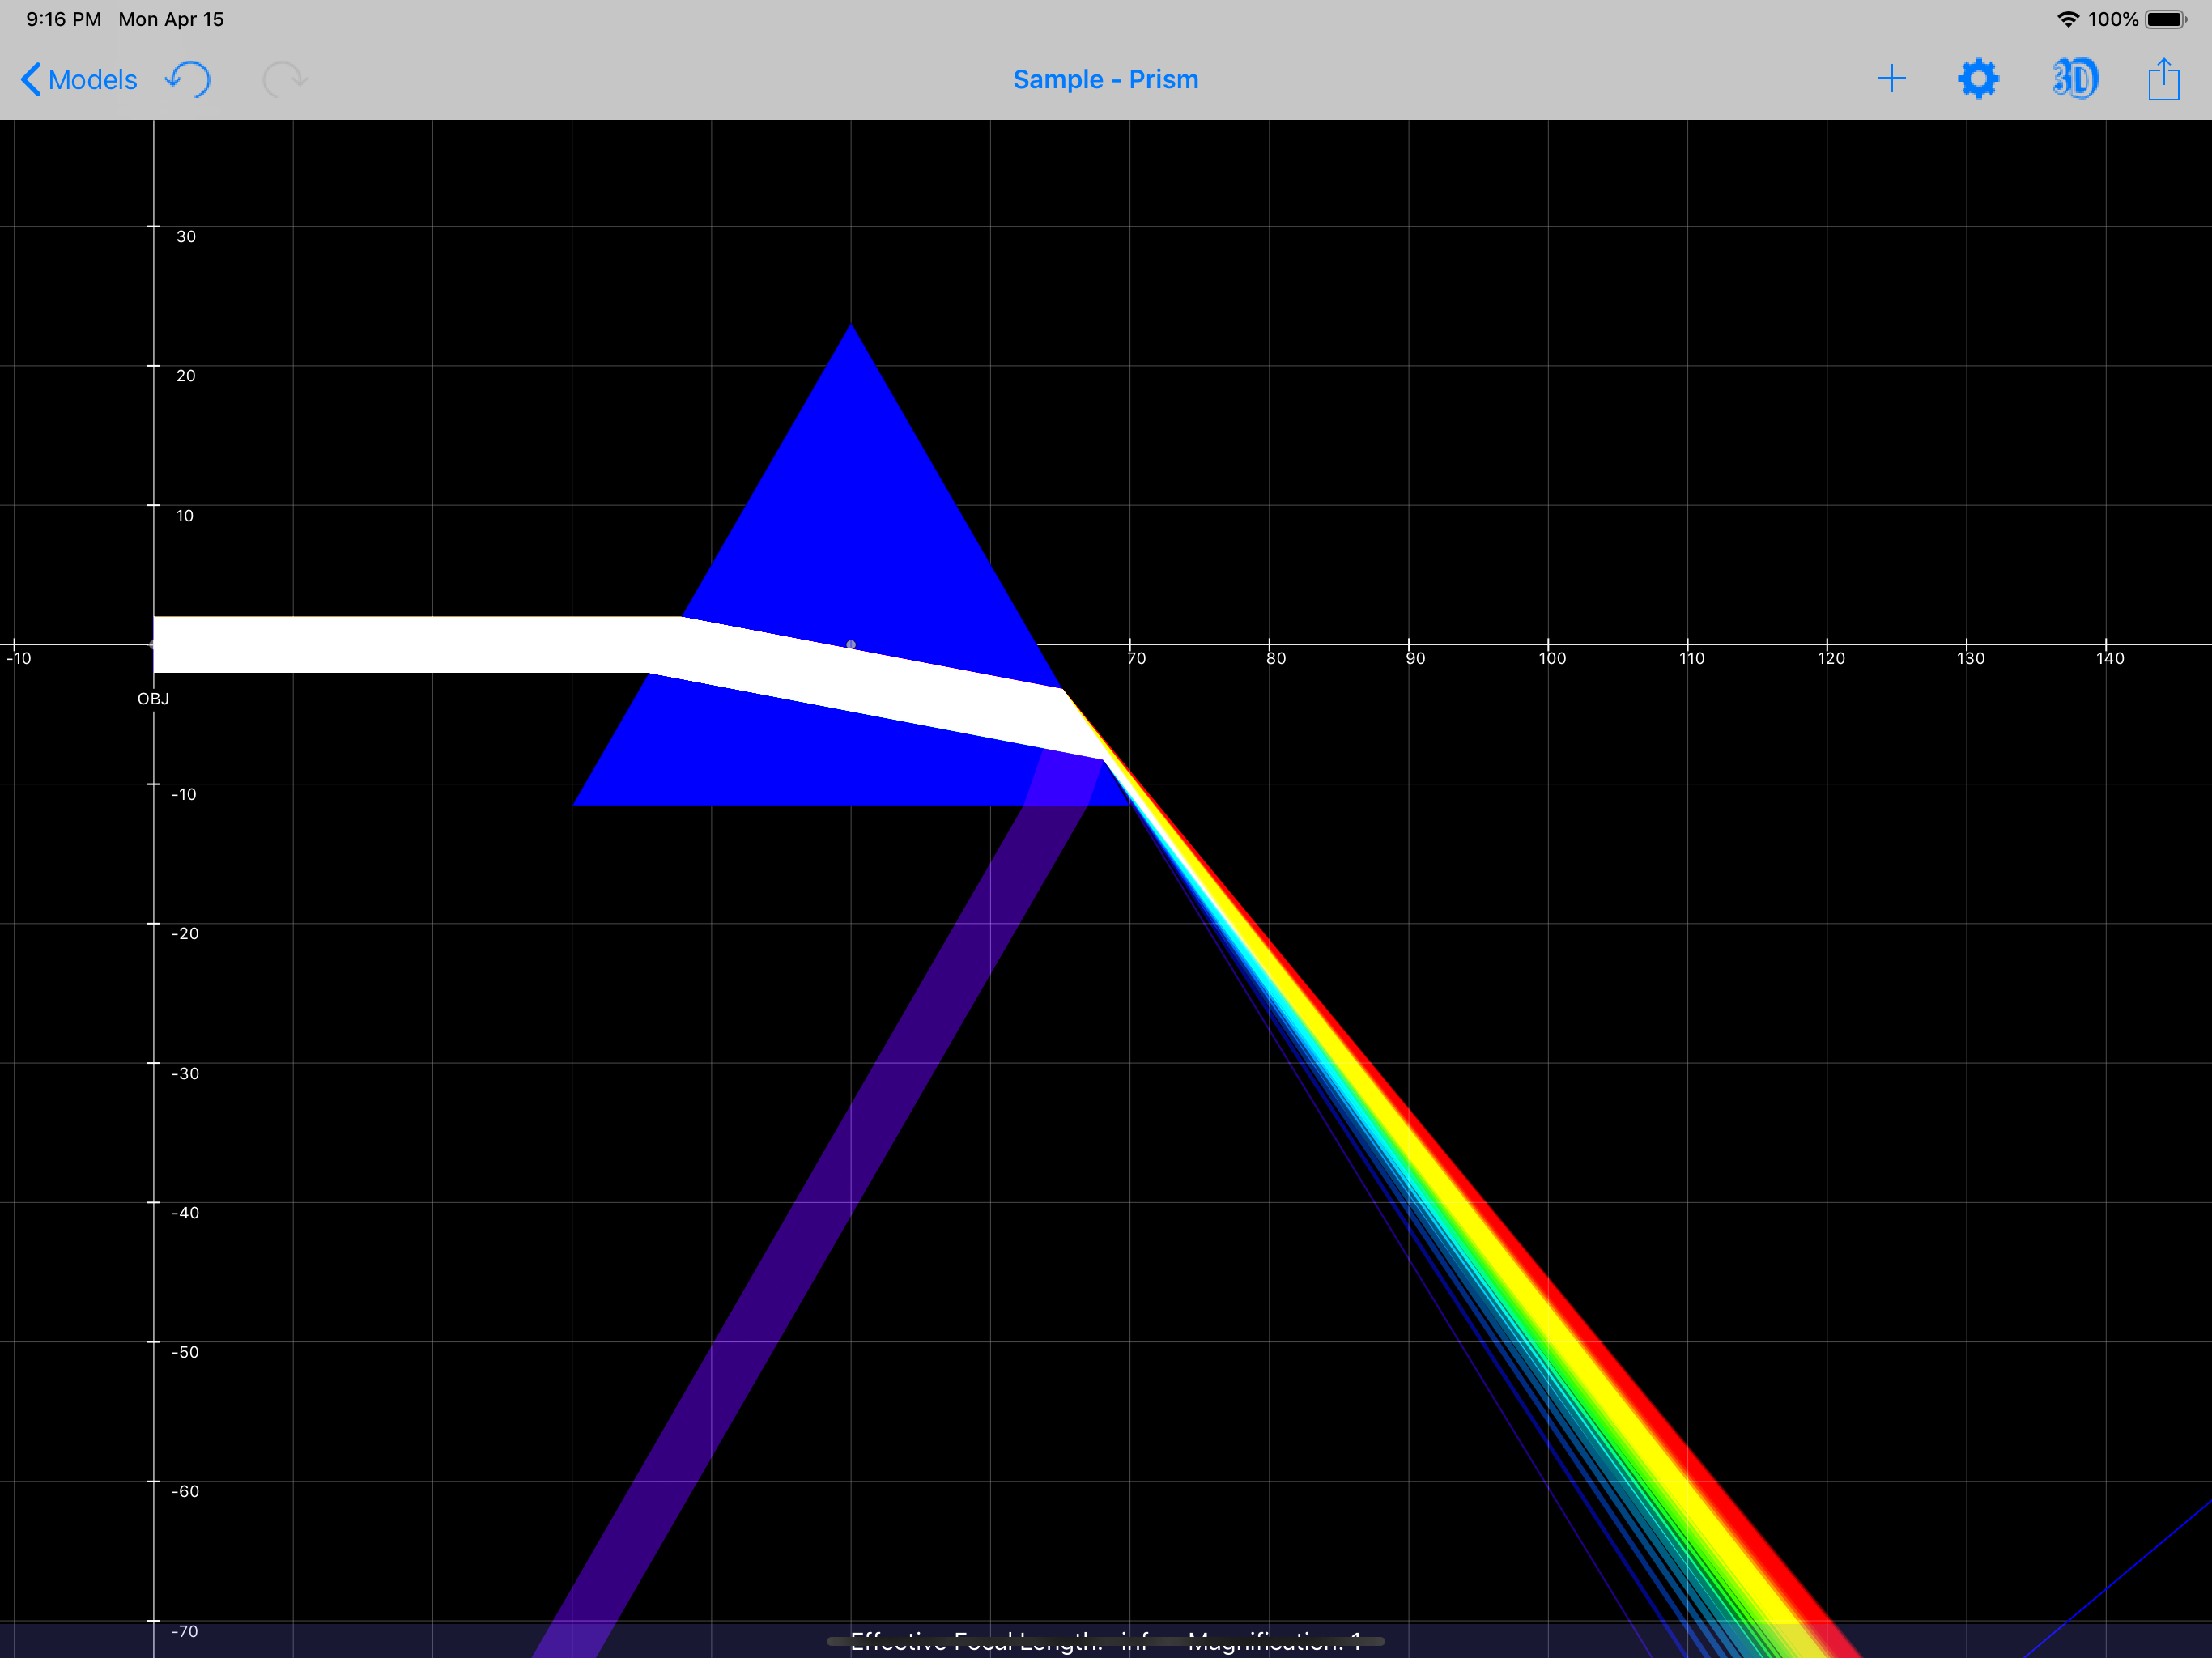Tap the -40 label on vertical axis
The image size is (2212, 1658).
coord(185,1213)
